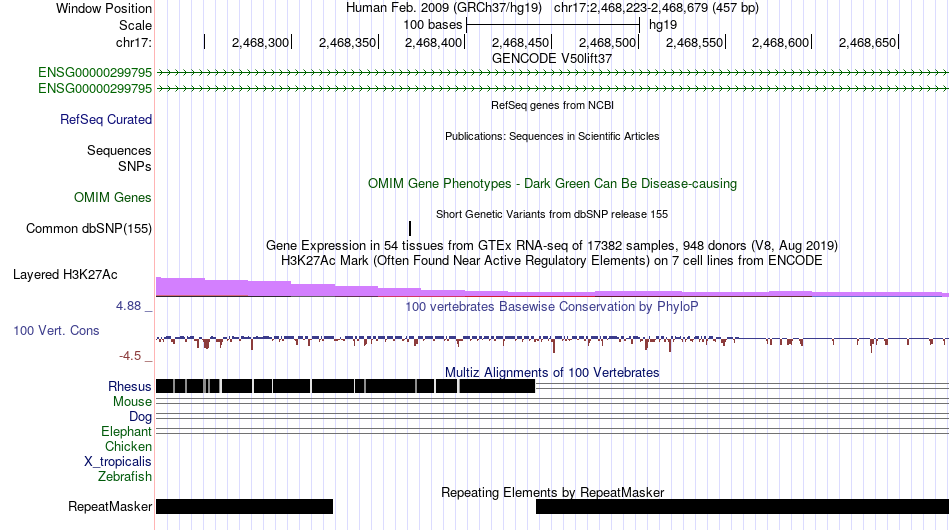Click the 2,468,550 ruler coordinate
Image resolution: width=950 pixels, height=530 pixels.
tap(694, 42)
